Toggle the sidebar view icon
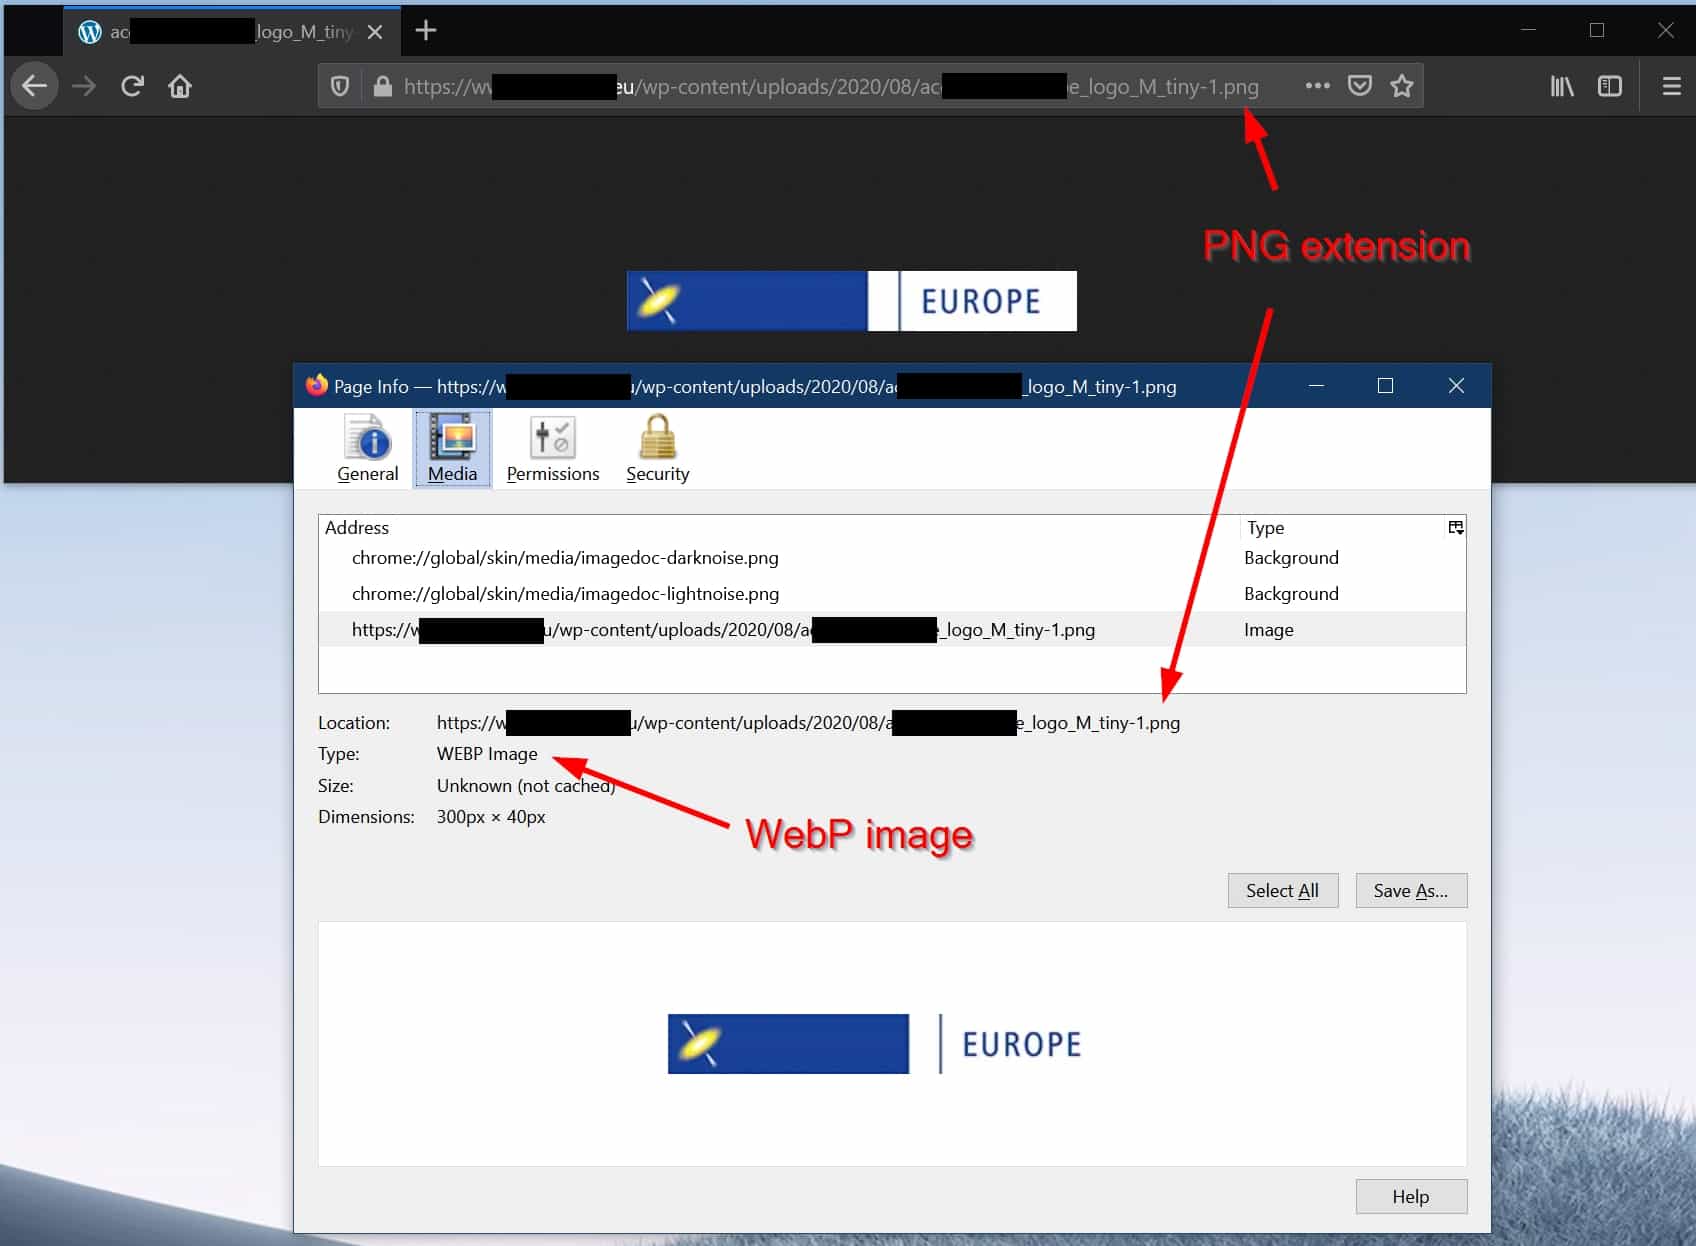This screenshot has height=1246, width=1696. coord(1610,87)
